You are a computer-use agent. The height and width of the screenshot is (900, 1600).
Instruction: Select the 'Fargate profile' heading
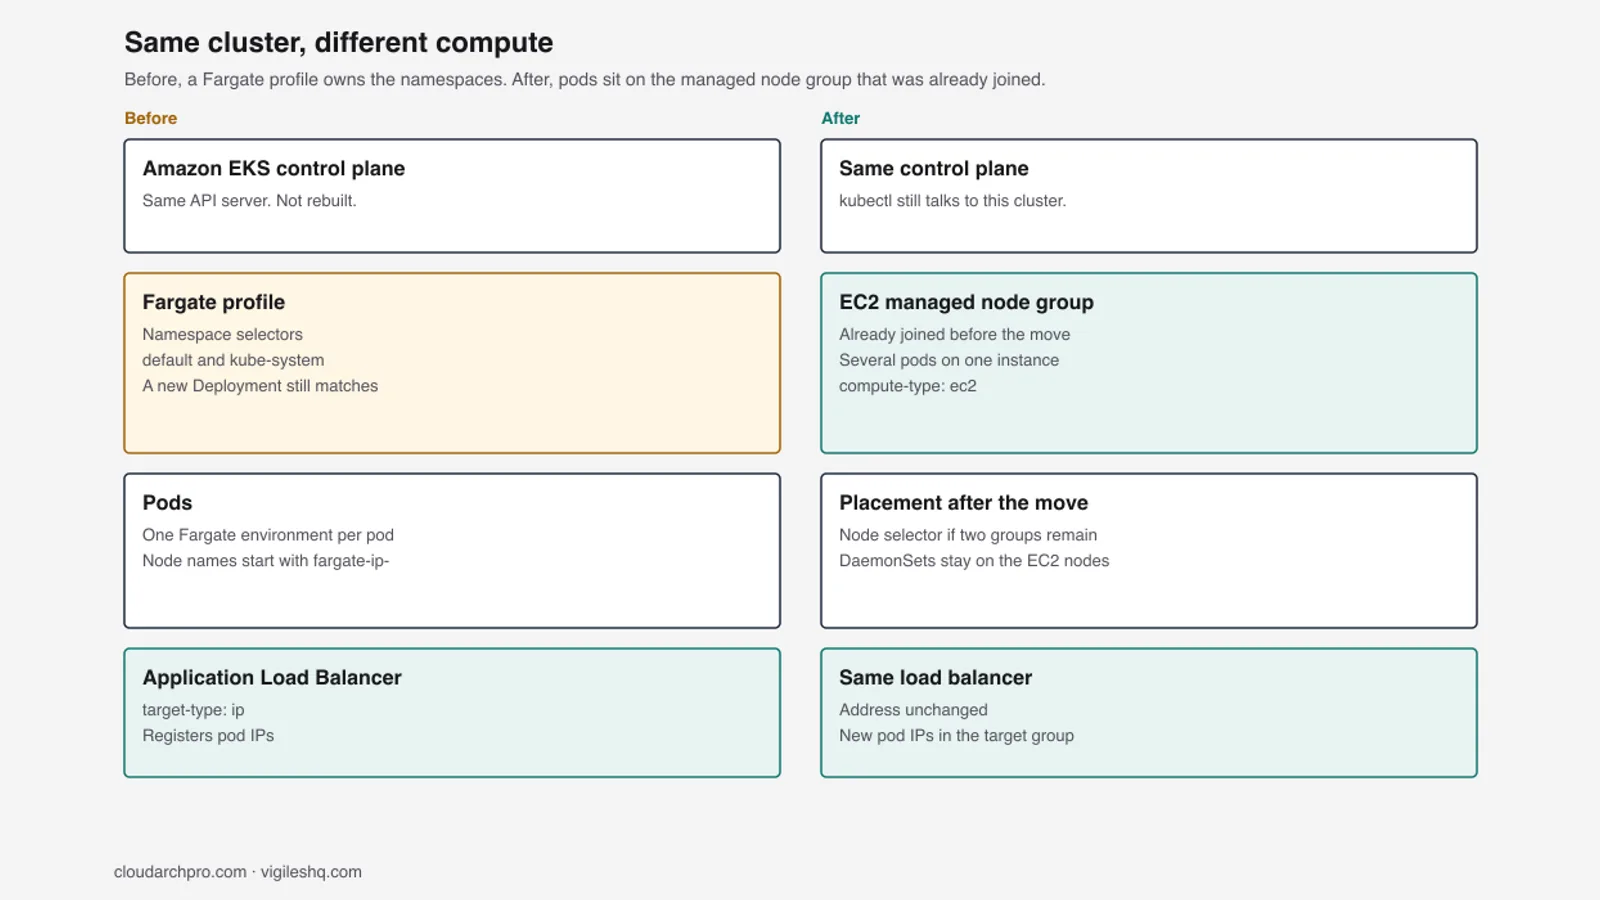(x=213, y=302)
